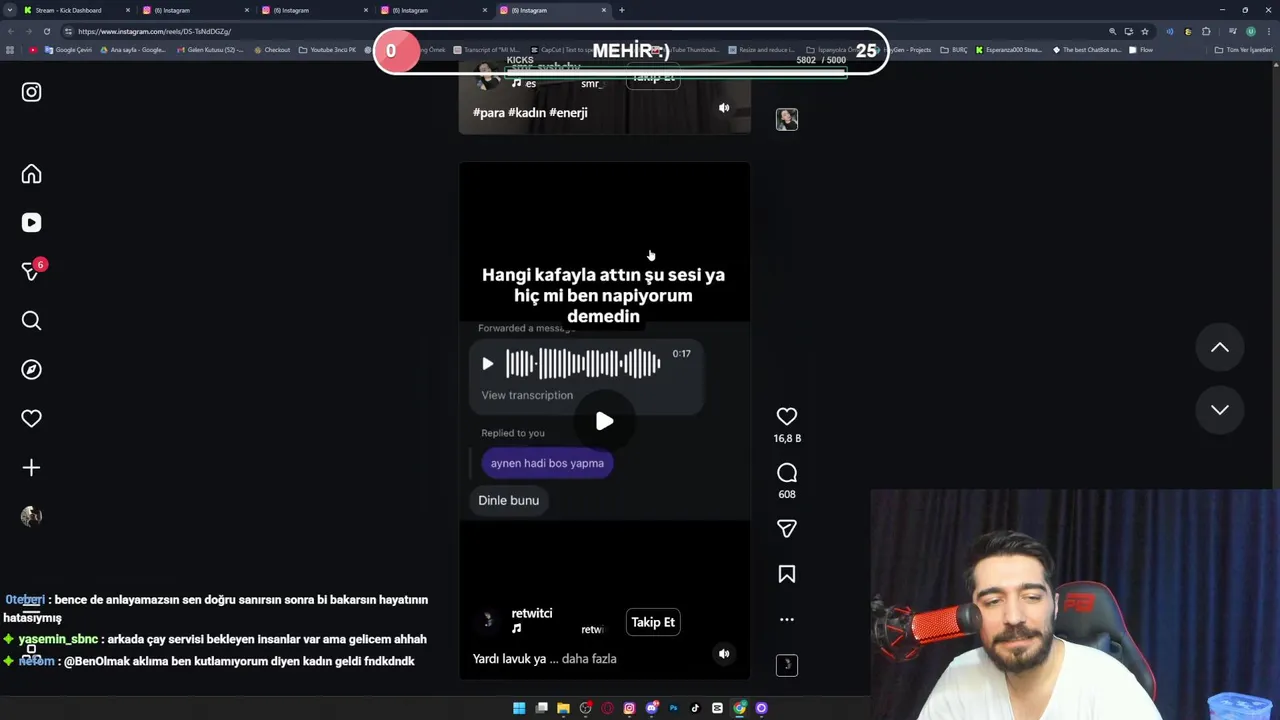The width and height of the screenshot is (1280, 720).
Task: Switch to the fourth browser tab, Instagram
Action: point(433,10)
